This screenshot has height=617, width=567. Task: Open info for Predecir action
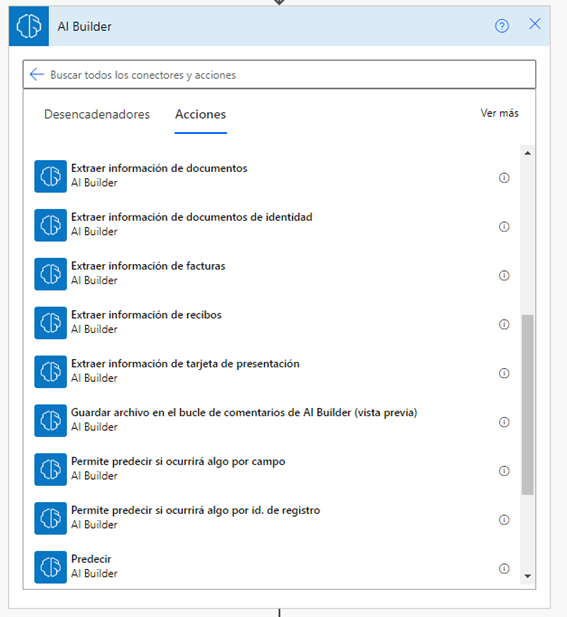[x=504, y=568]
